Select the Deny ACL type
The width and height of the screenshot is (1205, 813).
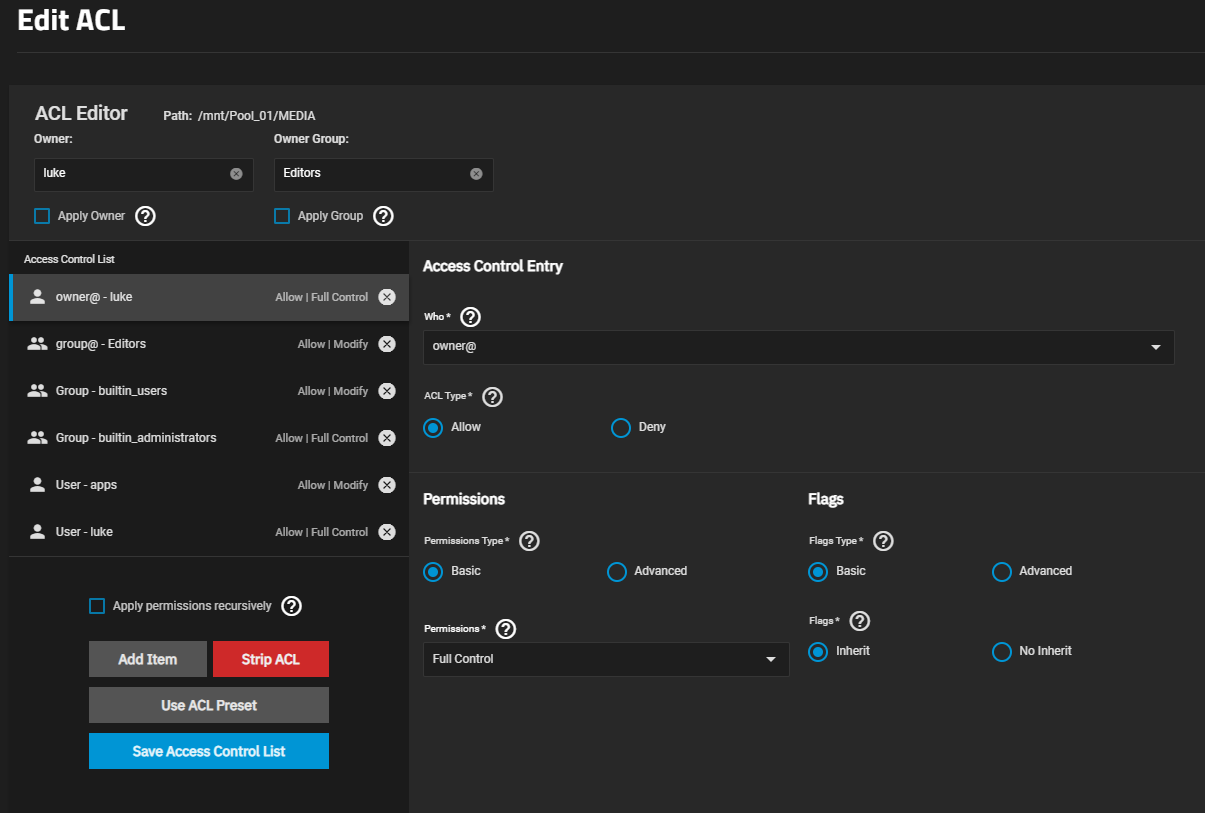click(x=620, y=428)
